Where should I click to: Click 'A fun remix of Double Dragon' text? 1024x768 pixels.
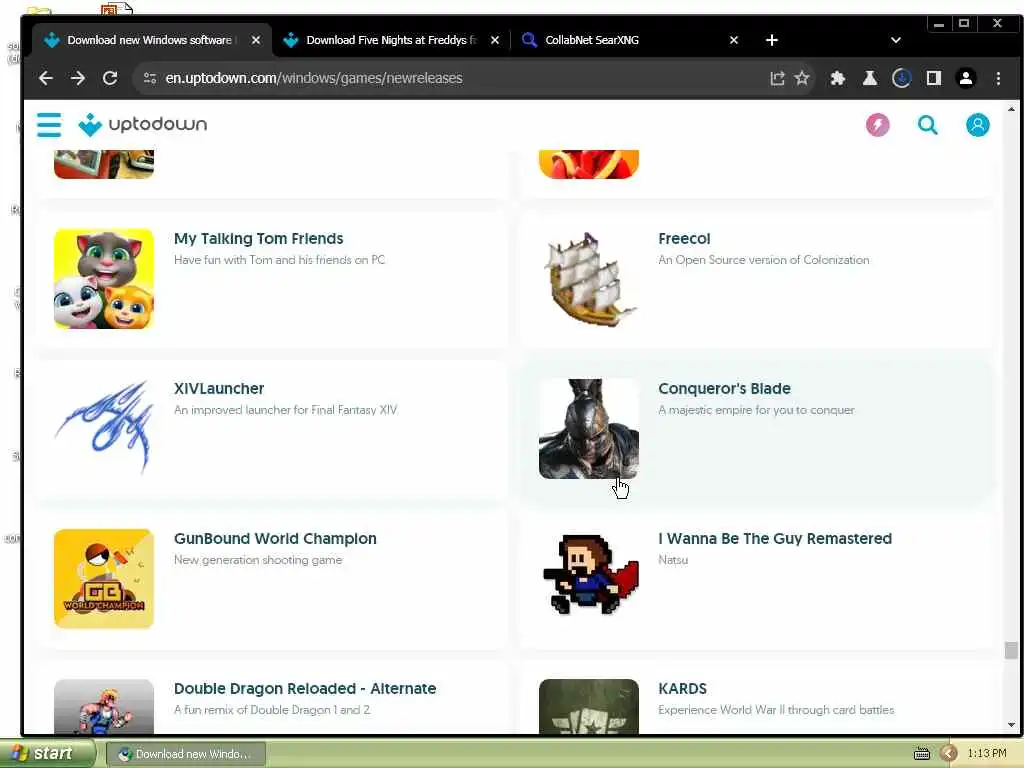click(x=272, y=710)
